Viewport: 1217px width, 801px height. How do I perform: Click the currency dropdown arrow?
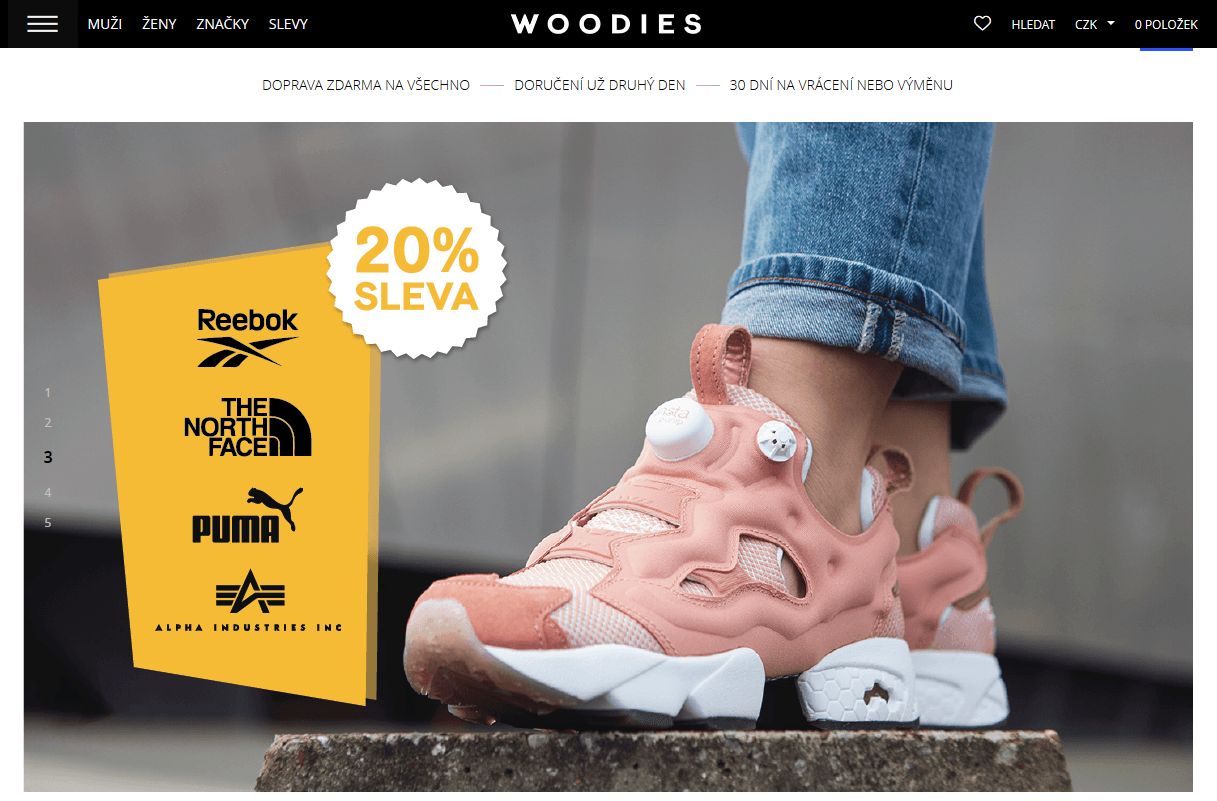pos(1111,23)
